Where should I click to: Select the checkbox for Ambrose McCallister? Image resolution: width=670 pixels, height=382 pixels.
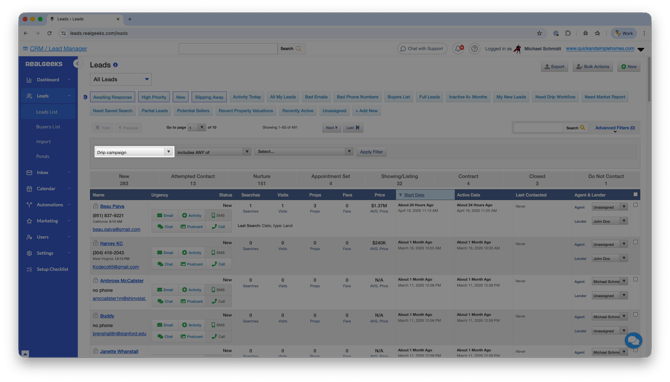(x=635, y=279)
